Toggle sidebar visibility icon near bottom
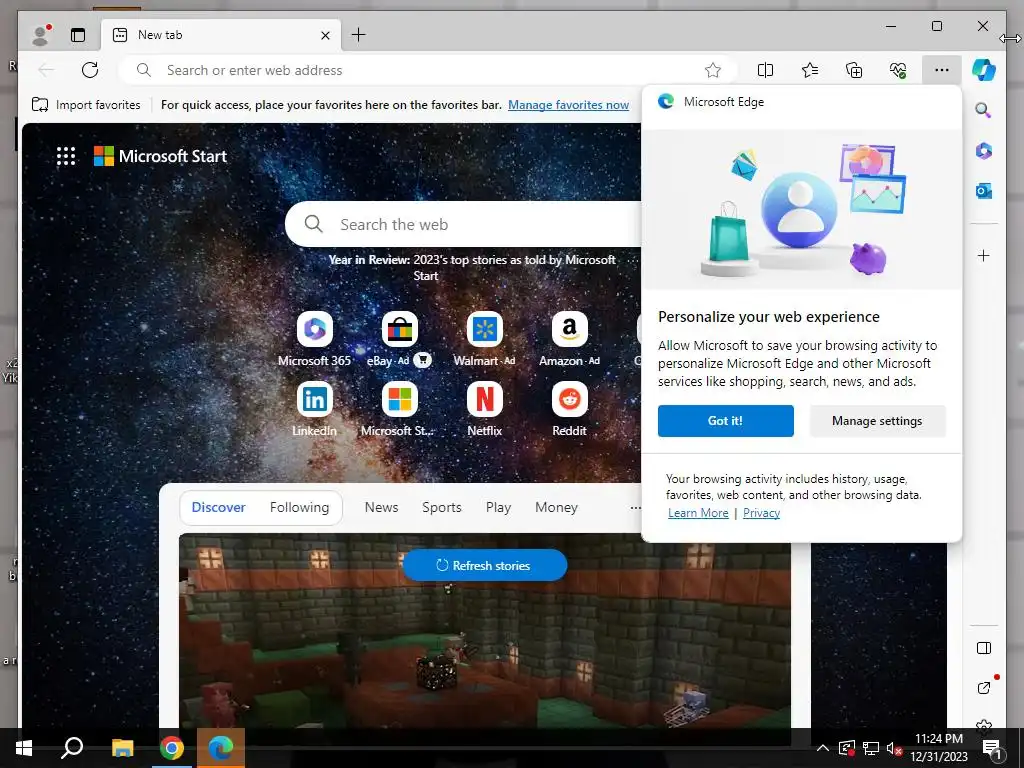 pos(984,648)
